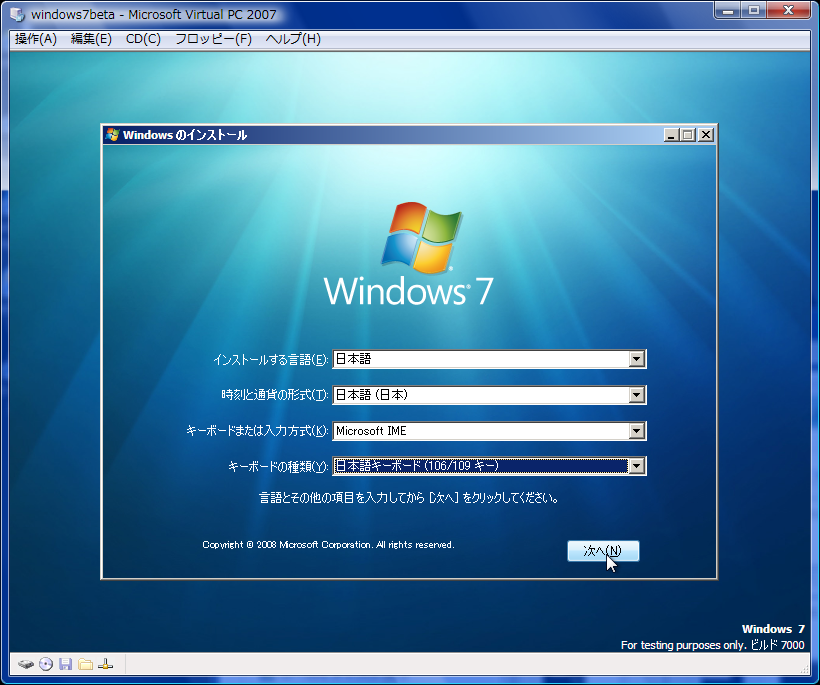Click the Windows 7 logo
This screenshot has width=820, height=685.
(x=408, y=255)
